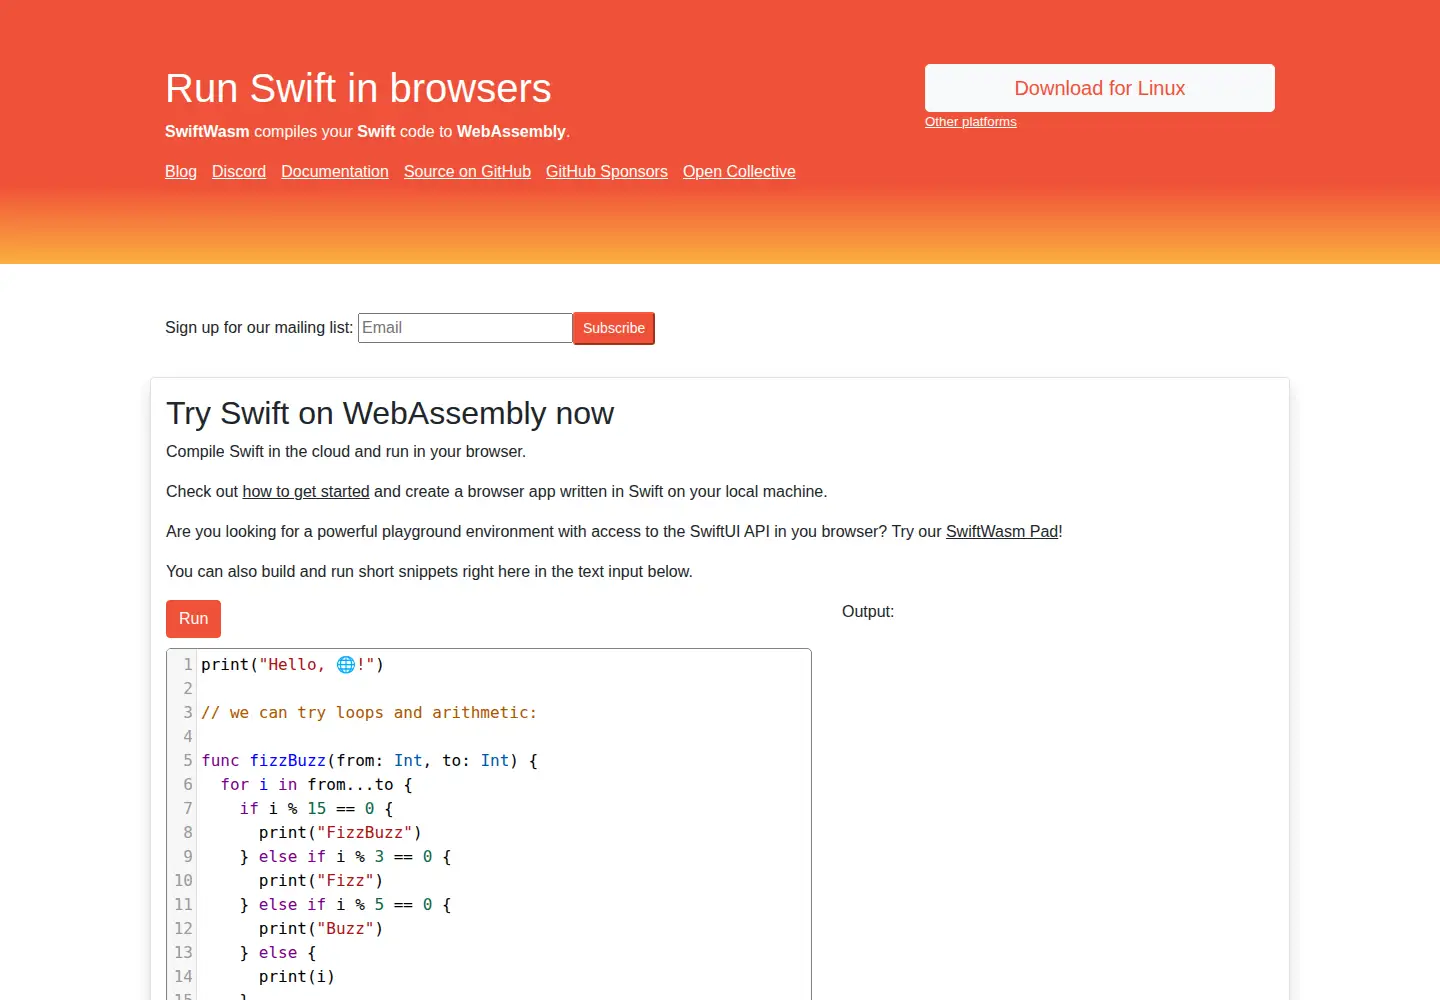Click the Try Swift on WebAssembly now heading
The width and height of the screenshot is (1440, 1000).
tap(390, 413)
